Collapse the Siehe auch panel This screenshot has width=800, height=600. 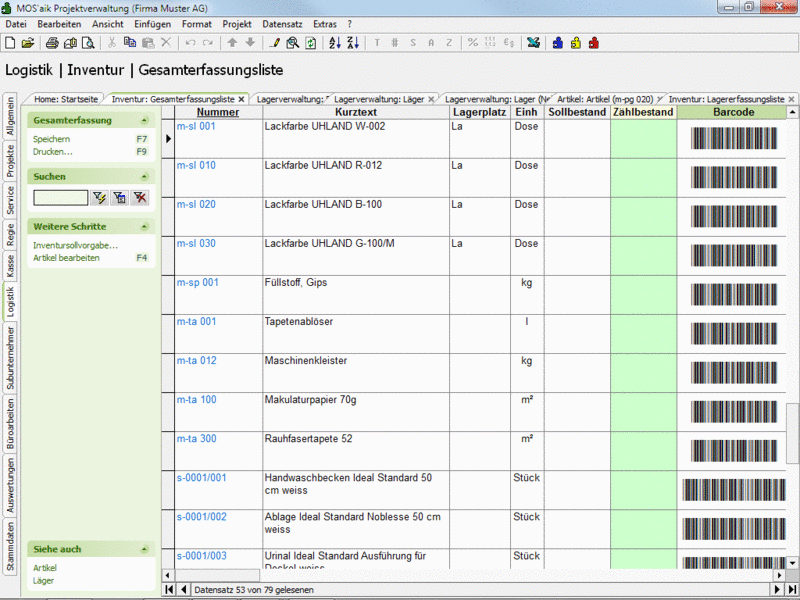144,549
